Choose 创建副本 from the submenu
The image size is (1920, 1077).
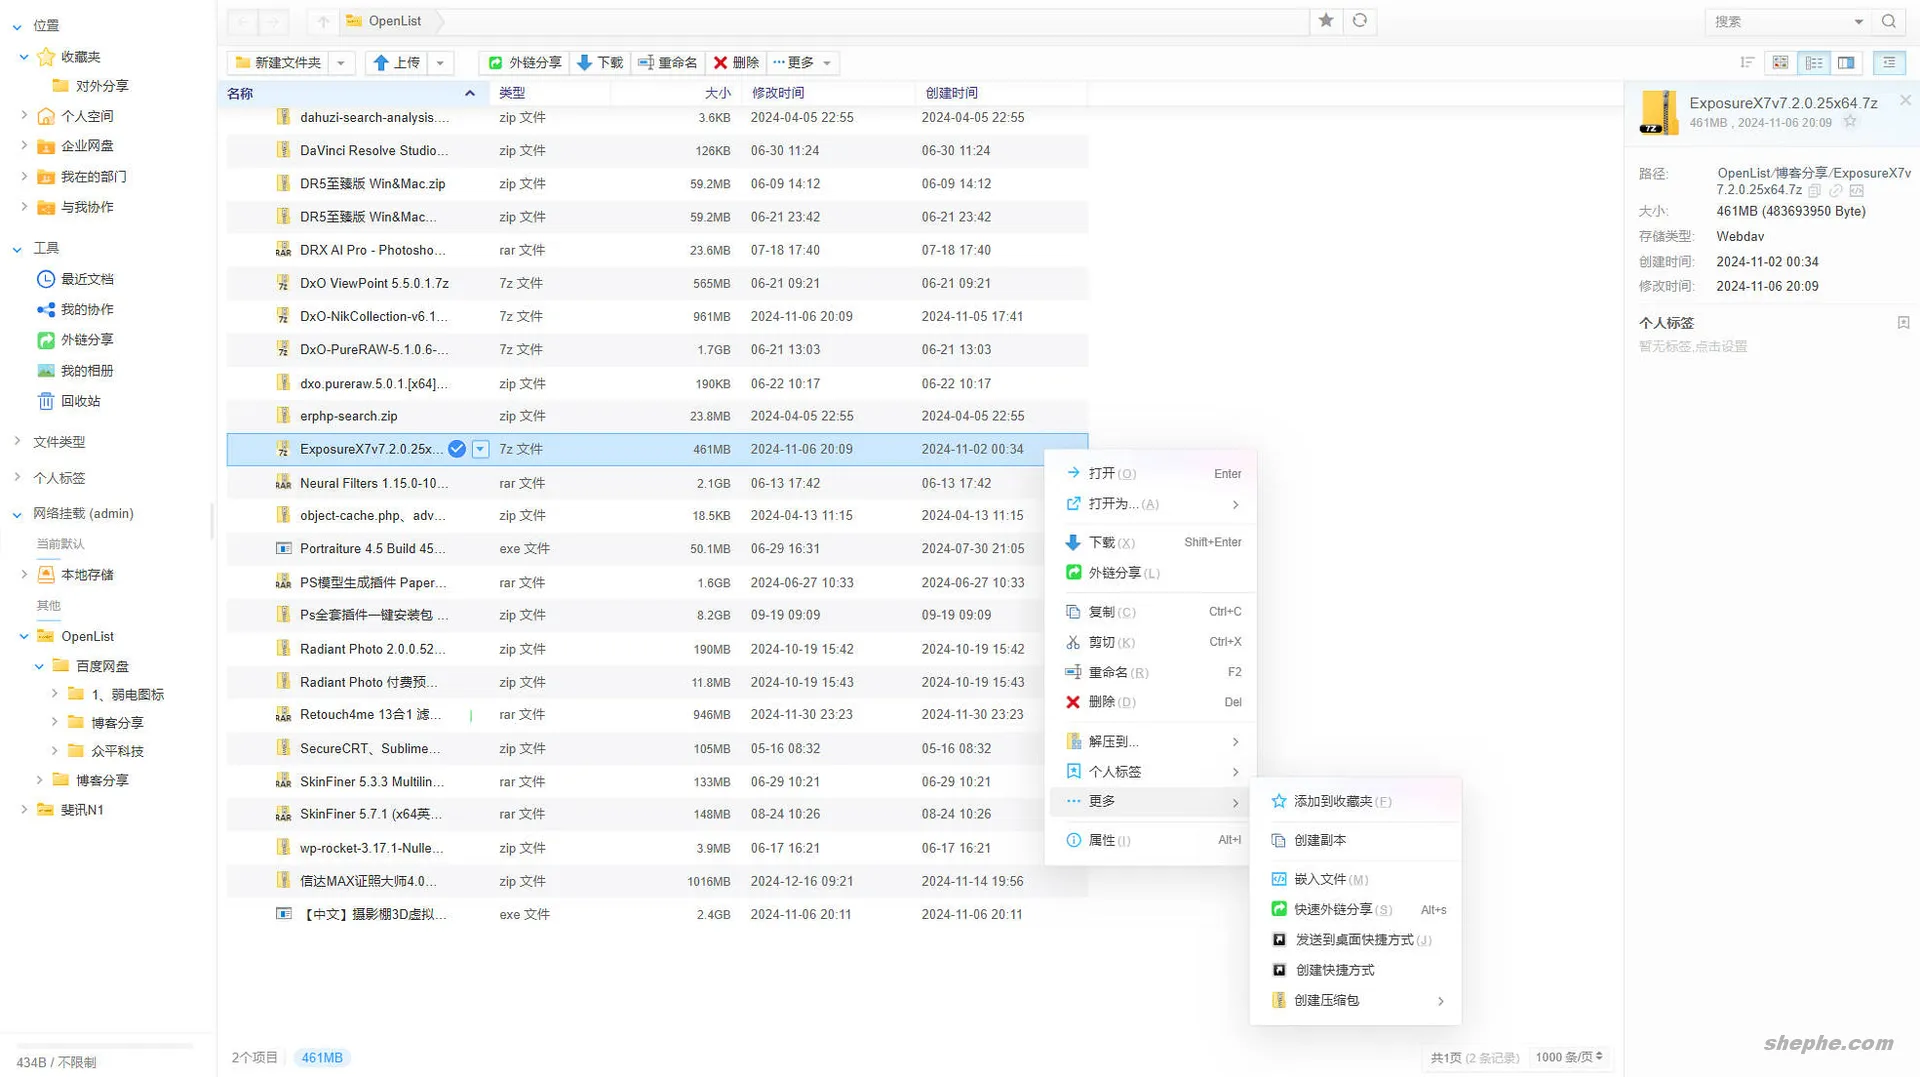click(1319, 840)
